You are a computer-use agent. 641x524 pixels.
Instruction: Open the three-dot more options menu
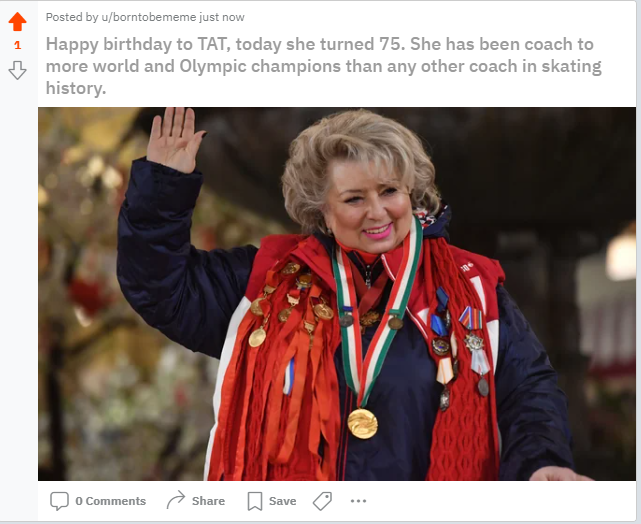(x=359, y=501)
